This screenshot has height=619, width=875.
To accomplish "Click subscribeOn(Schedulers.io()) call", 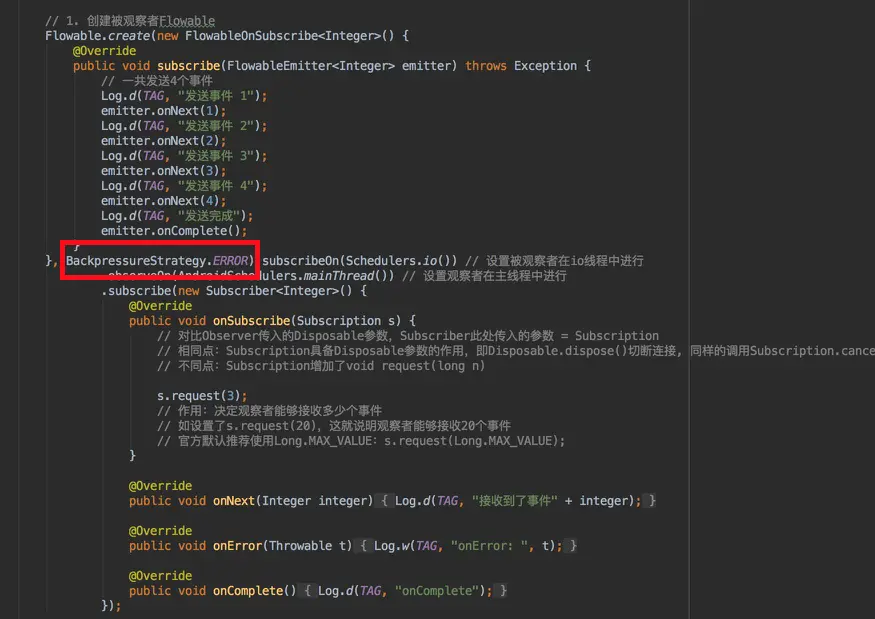I will pyautogui.click(x=359, y=261).
